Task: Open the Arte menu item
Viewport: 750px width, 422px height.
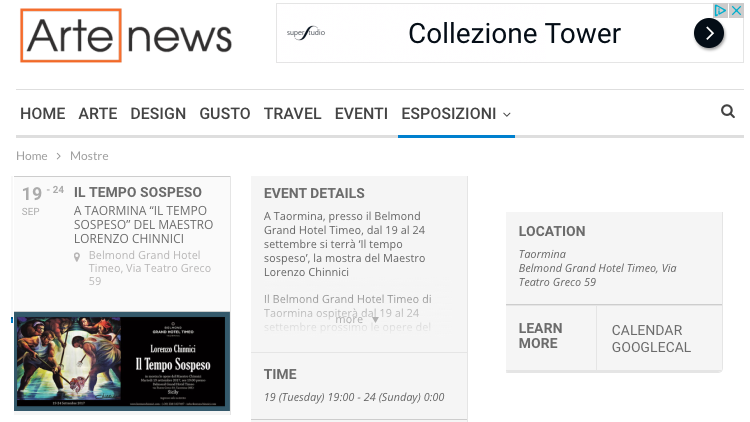Action: pos(98,114)
